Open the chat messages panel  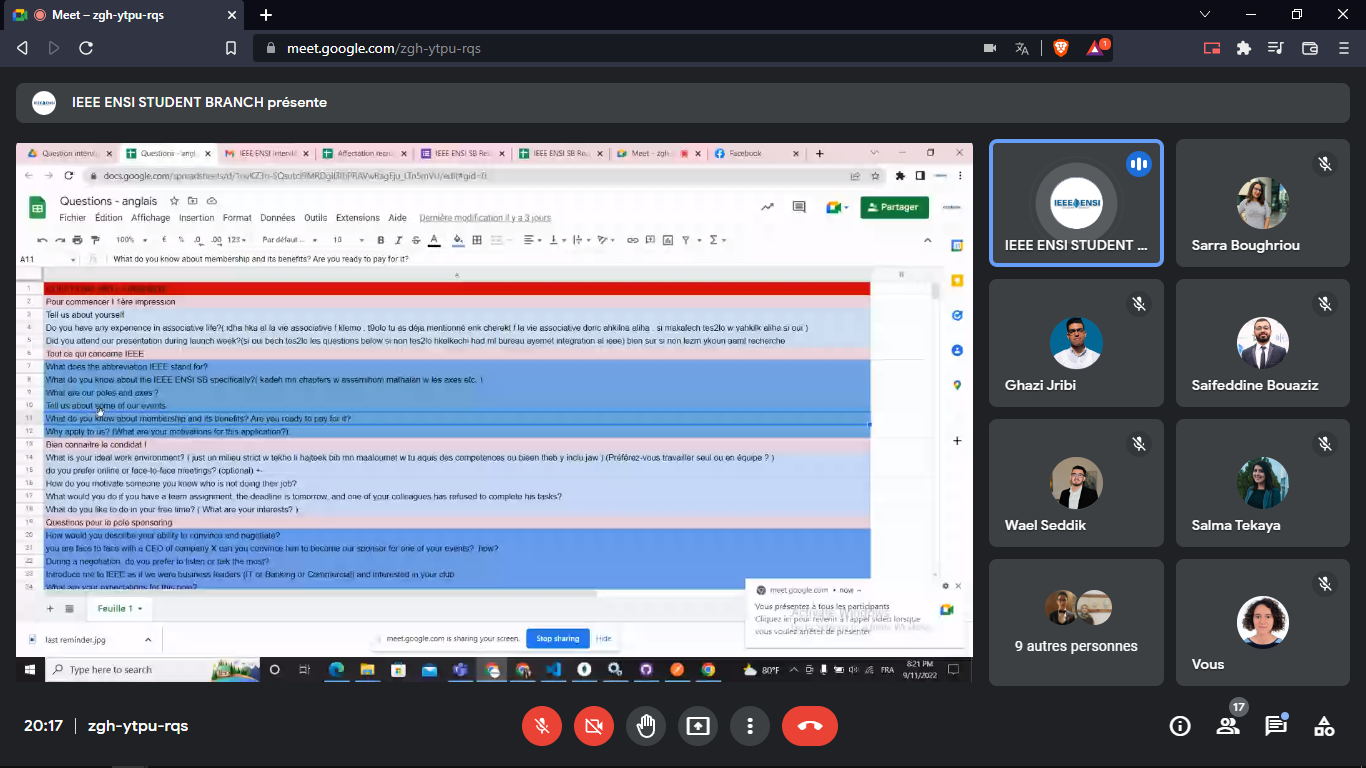click(1276, 726)
